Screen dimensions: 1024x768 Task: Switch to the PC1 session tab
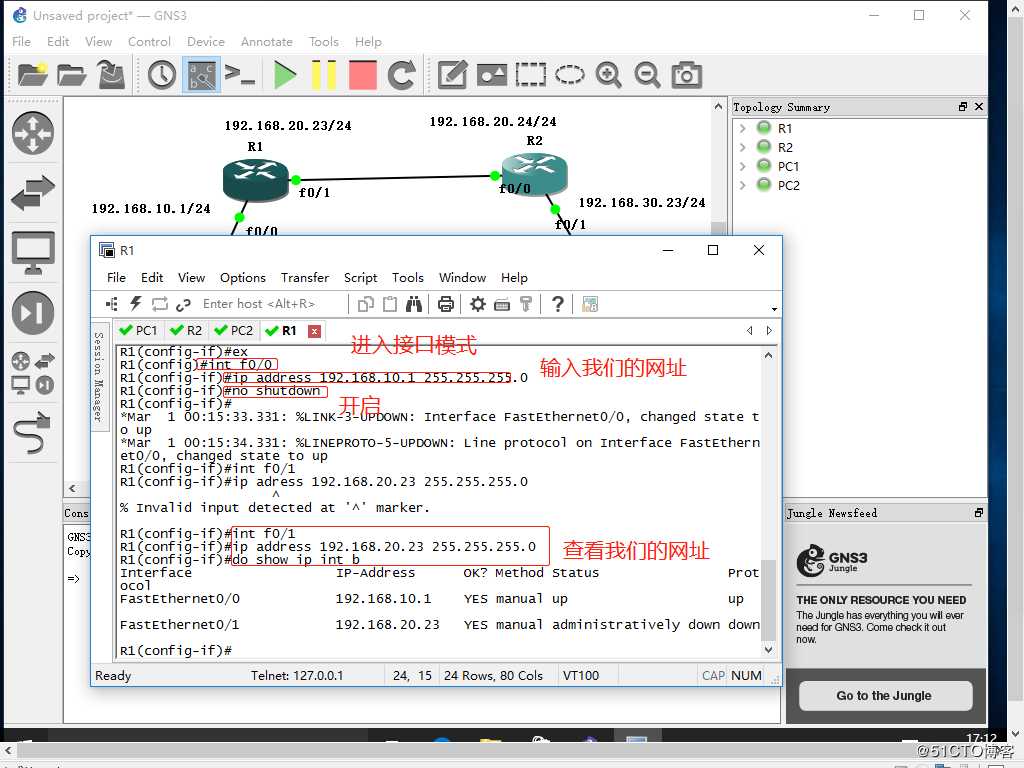click(138, 330)
